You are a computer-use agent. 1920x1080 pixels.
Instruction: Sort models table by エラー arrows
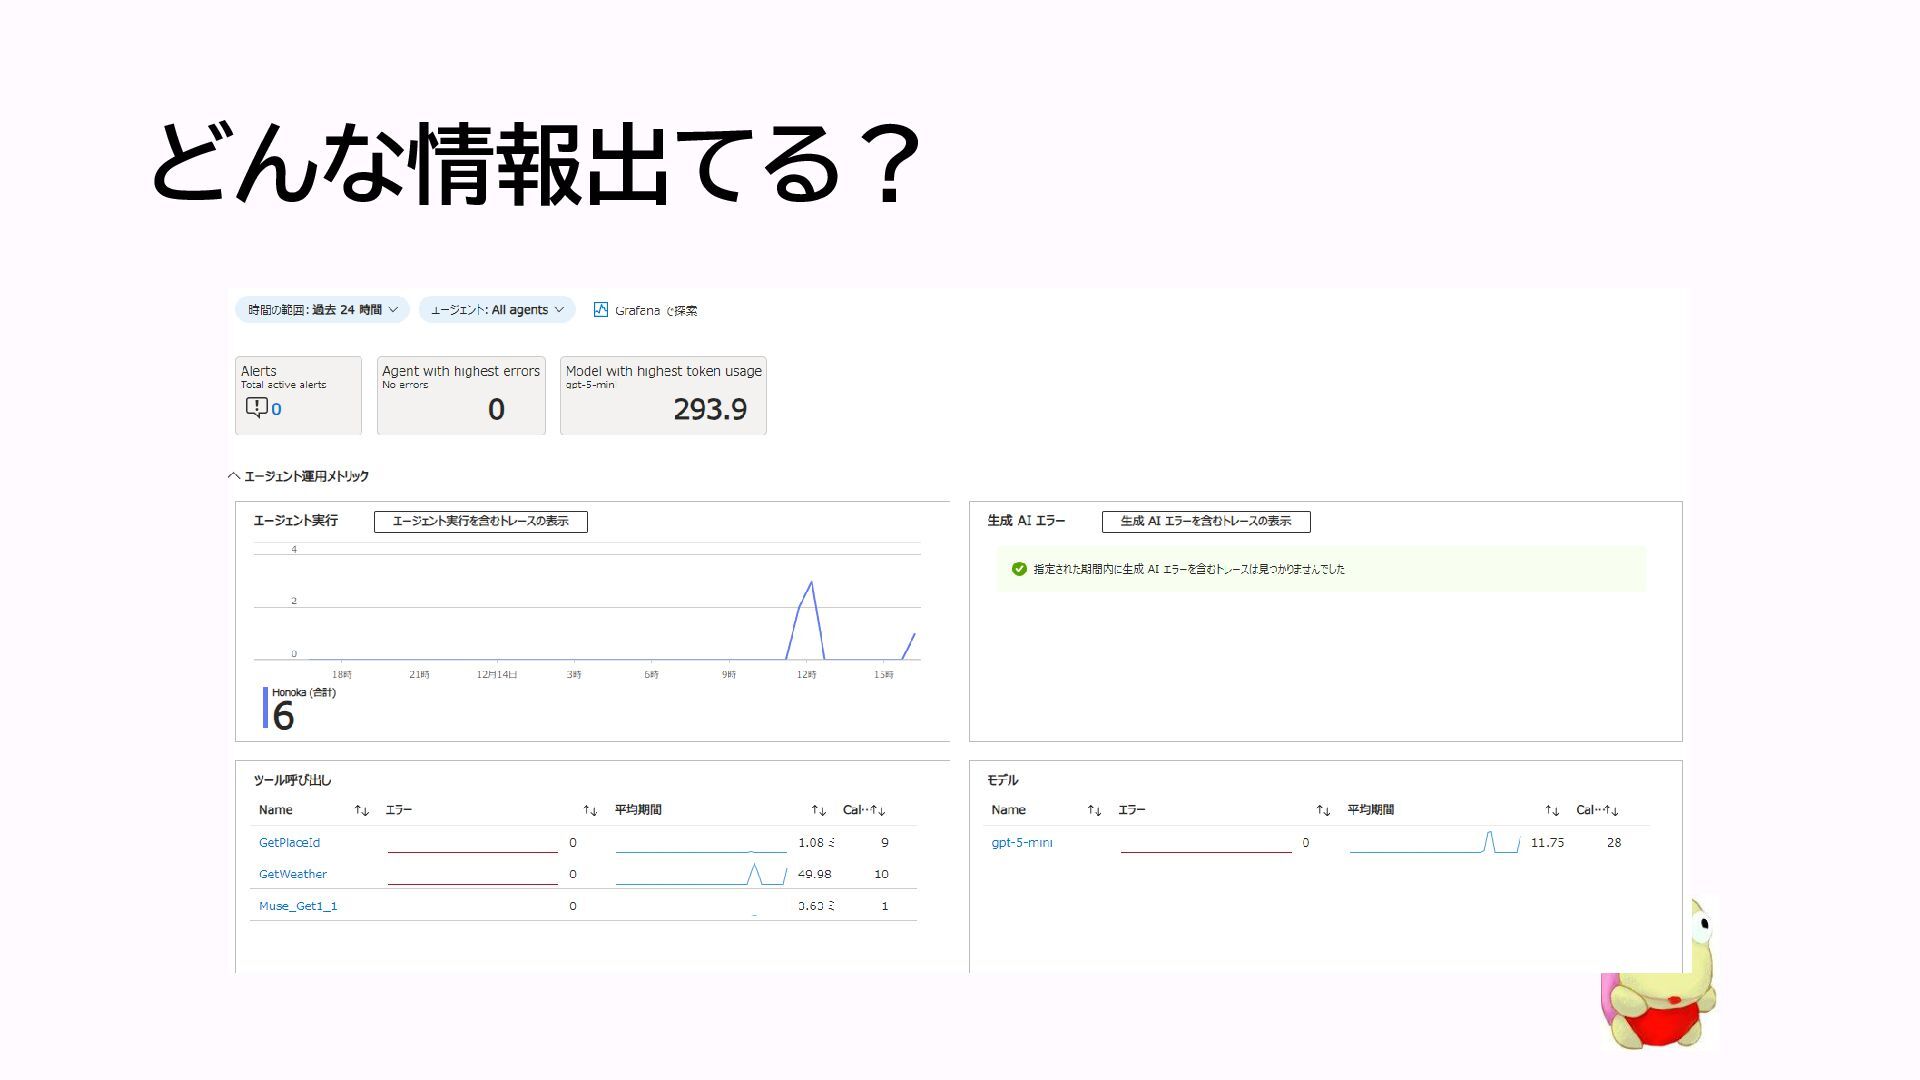pyautogui.click(x=1323, y=811)
